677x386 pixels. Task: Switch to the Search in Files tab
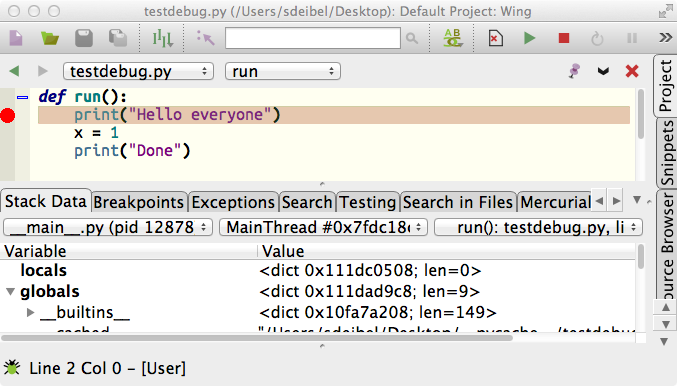(x=458, y=202)
